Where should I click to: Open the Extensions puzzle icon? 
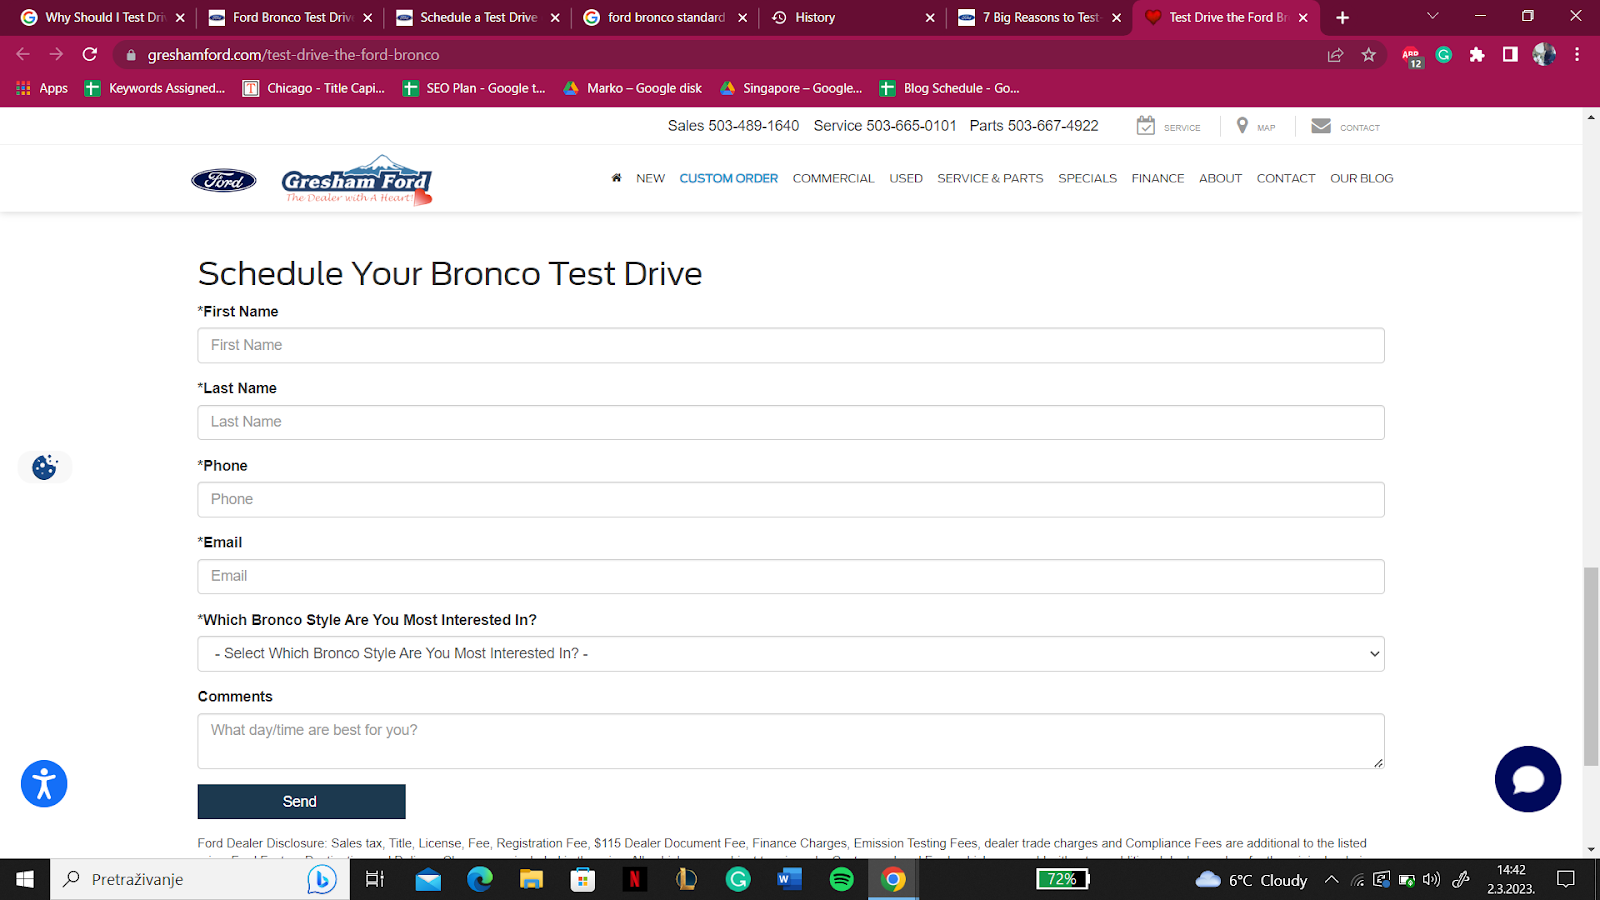[1477, 55]
